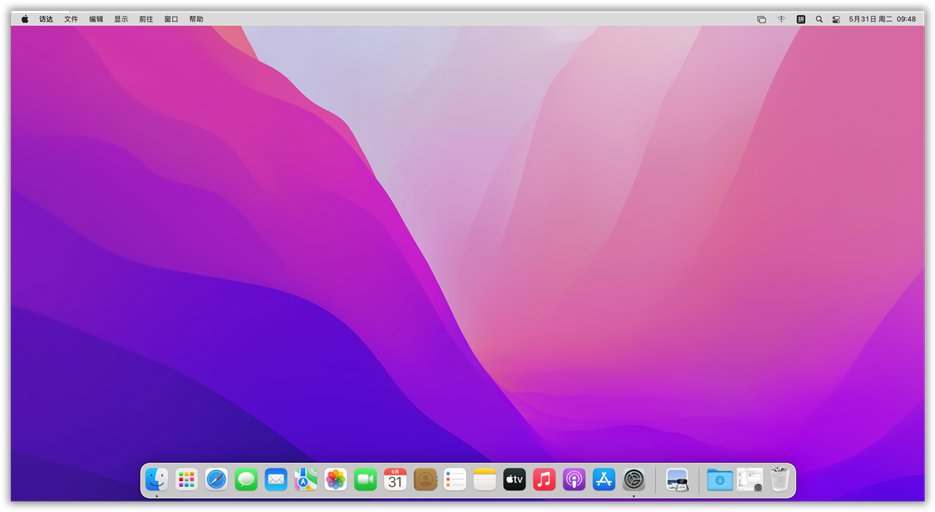Open the Photos app
The image size is (935, 512).
(335, 479)
